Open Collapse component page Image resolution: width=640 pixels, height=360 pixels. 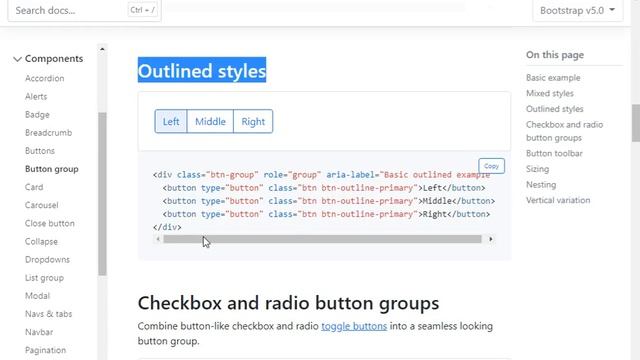coord(41,241)
